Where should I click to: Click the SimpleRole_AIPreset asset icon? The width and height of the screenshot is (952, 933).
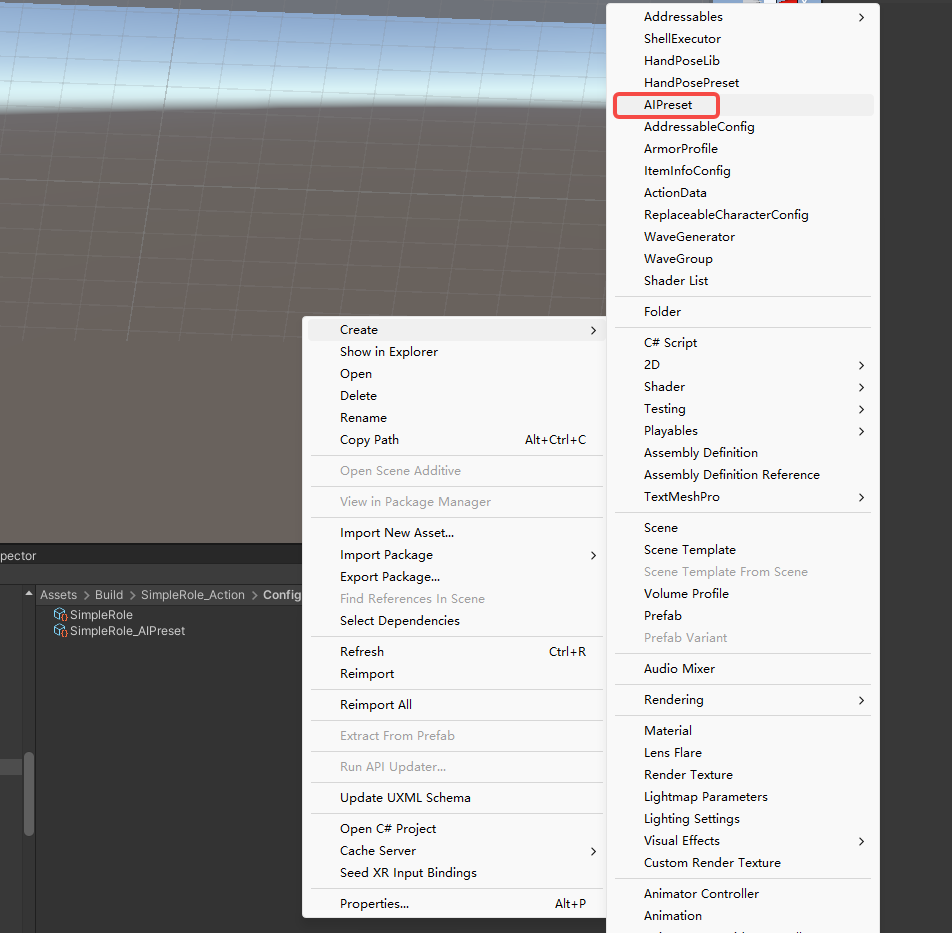click(x=60, y=631)
